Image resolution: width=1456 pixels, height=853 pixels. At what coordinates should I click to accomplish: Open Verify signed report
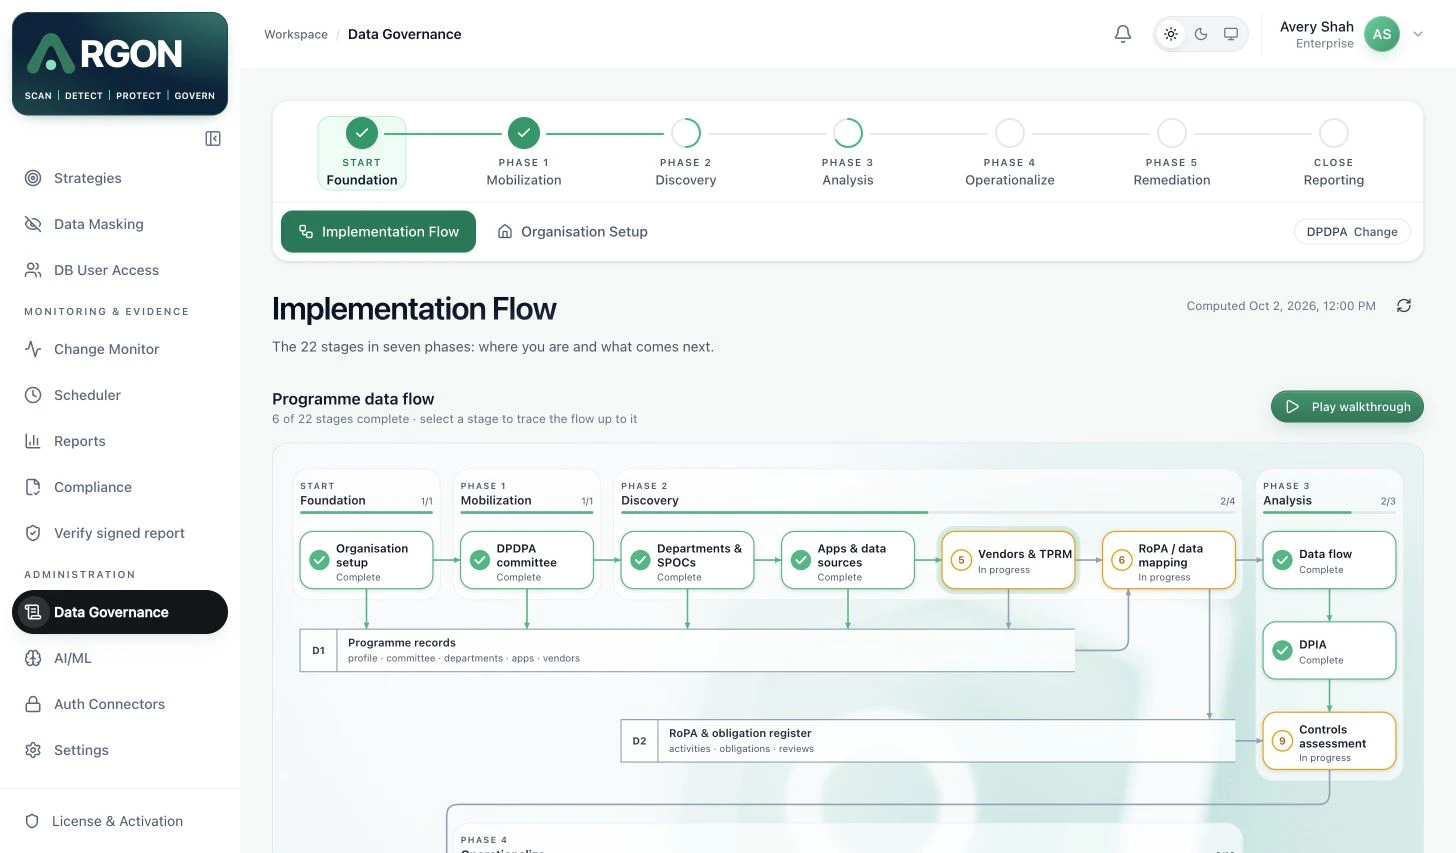pyautogui.click(x=120, y=533)
